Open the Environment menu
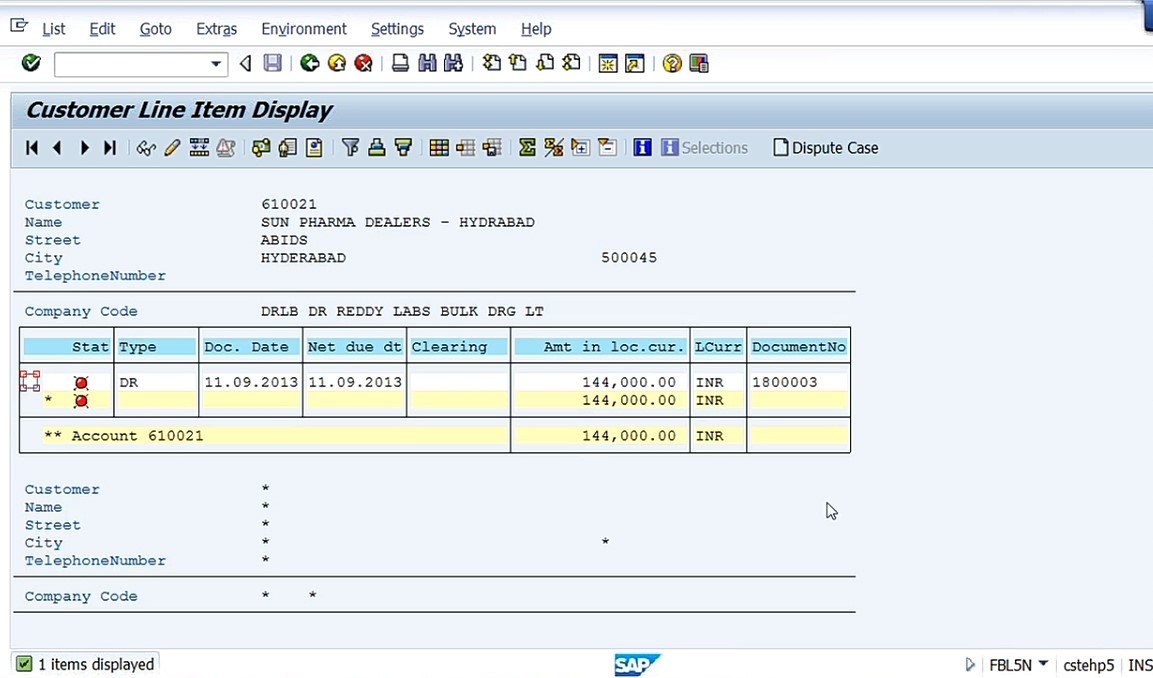The image size is (1153, 678). click(x=304, y=29)
